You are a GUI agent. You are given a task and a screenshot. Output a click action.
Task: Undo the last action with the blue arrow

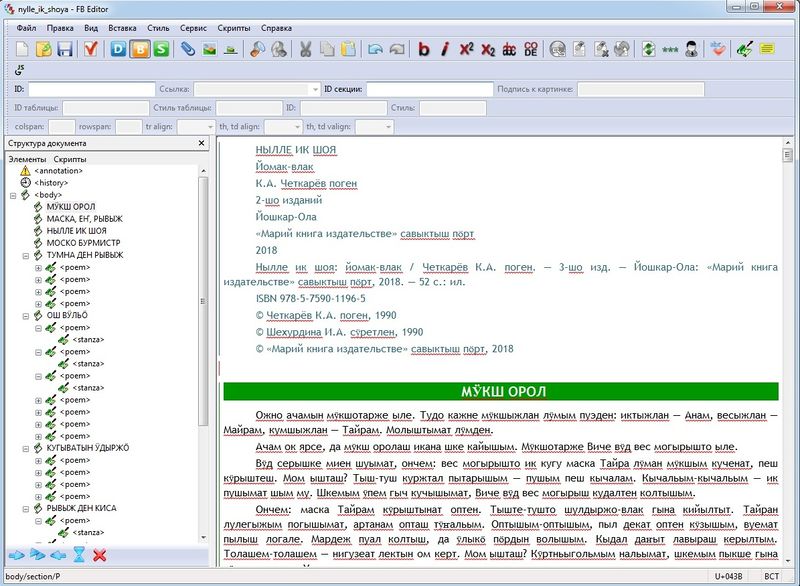375,49
